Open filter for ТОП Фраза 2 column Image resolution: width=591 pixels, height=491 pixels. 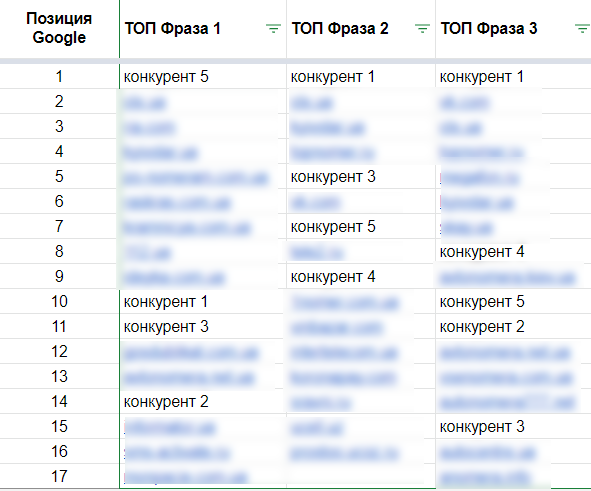(x=422, y=28)
